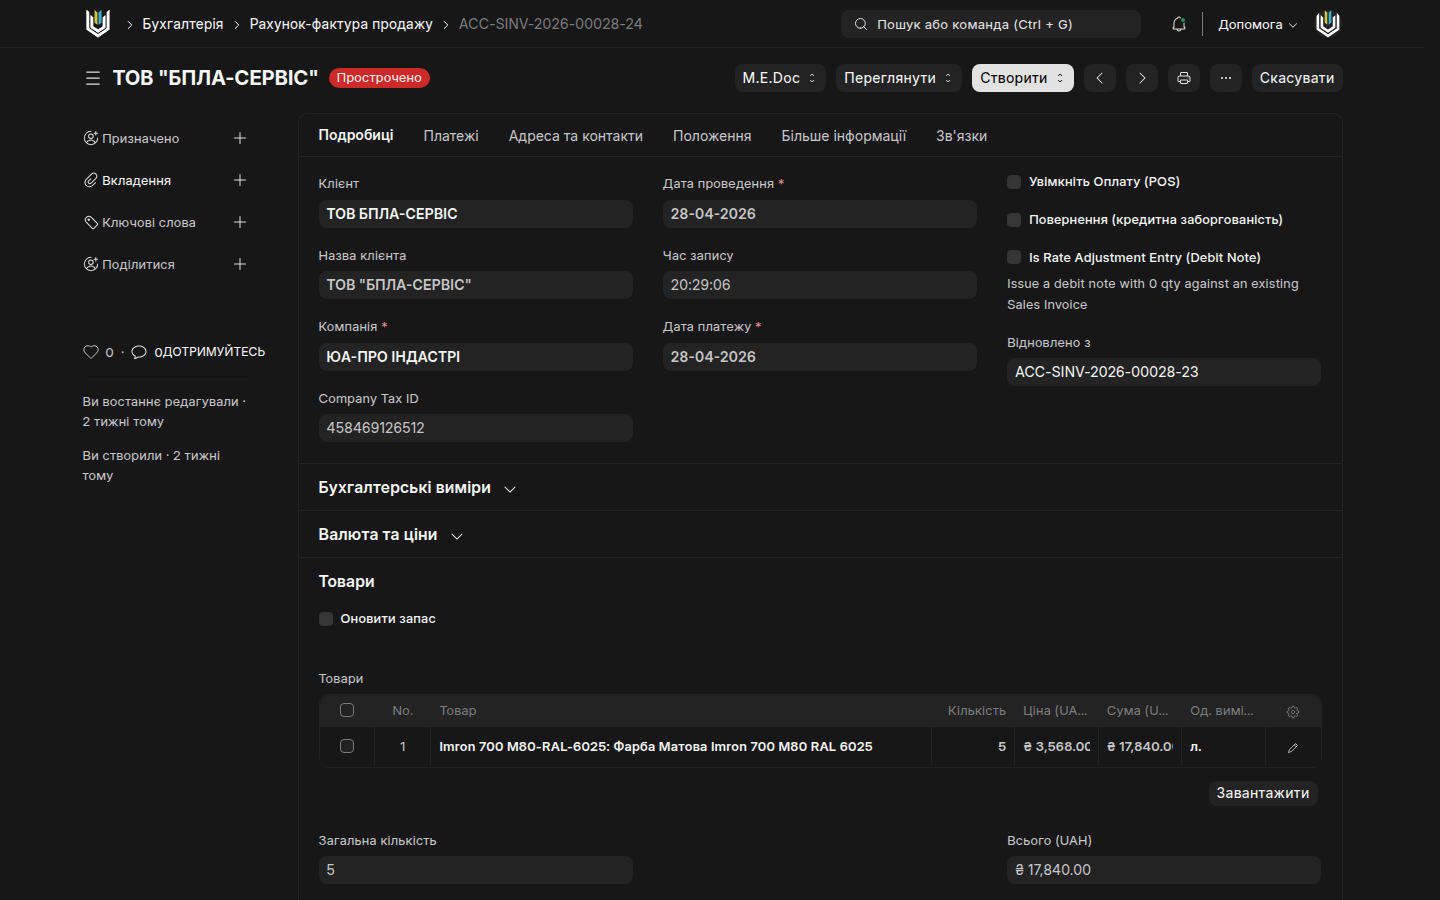
Task: Click quantity cell 5 in row 1
Action: (x=973, y=747)
